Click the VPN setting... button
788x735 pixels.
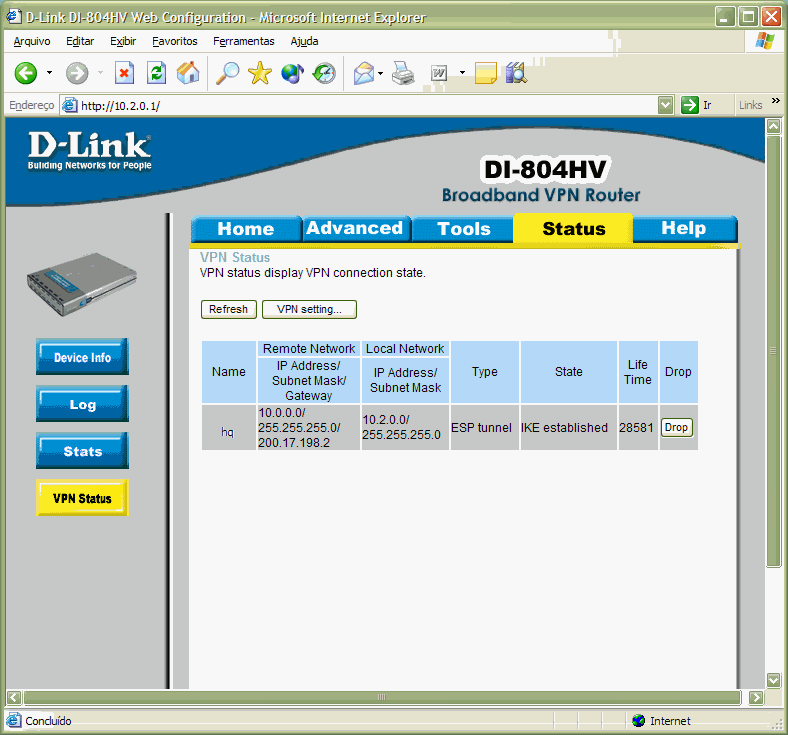pyautogui.click(x=309, y=310)
